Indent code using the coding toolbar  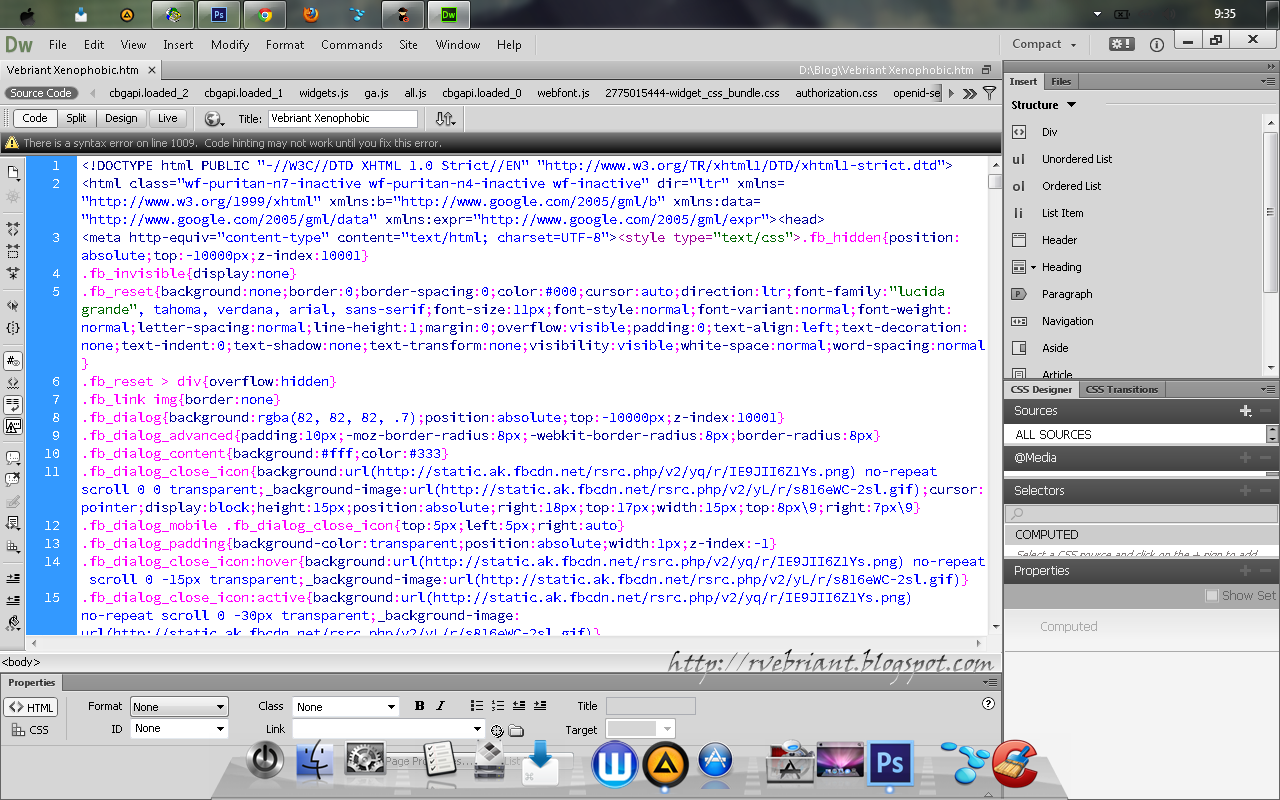point(13,578)
